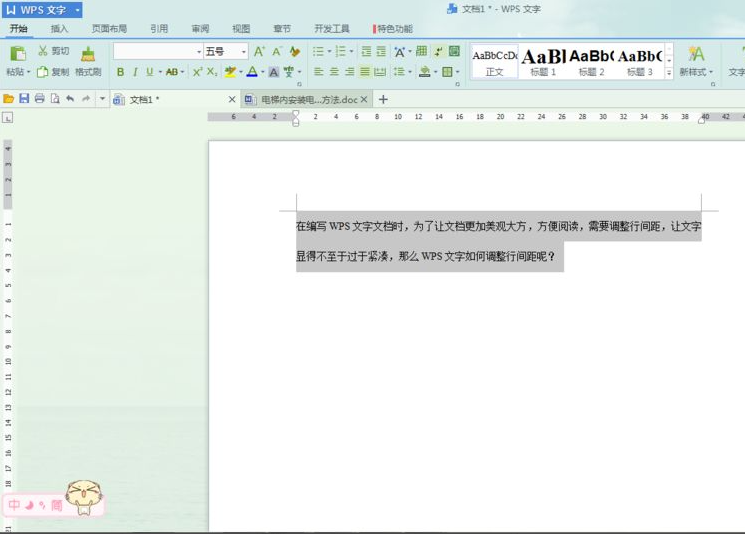Increase font size with A+ icon
745x534 pixels.
click(259, 51)
